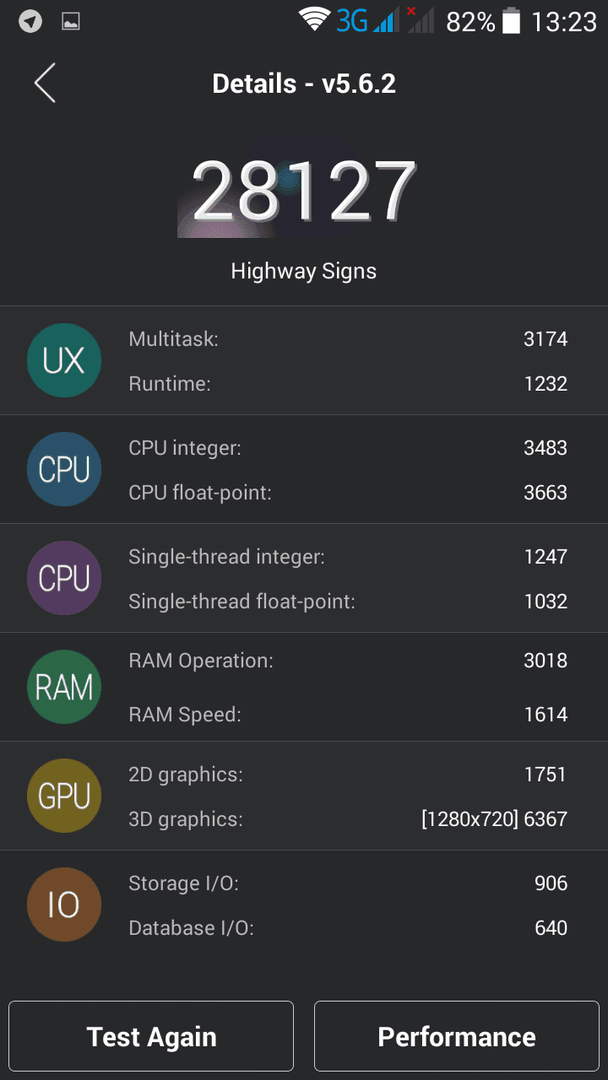Tap the Highway Signs device name

click(x=304, y=271)
